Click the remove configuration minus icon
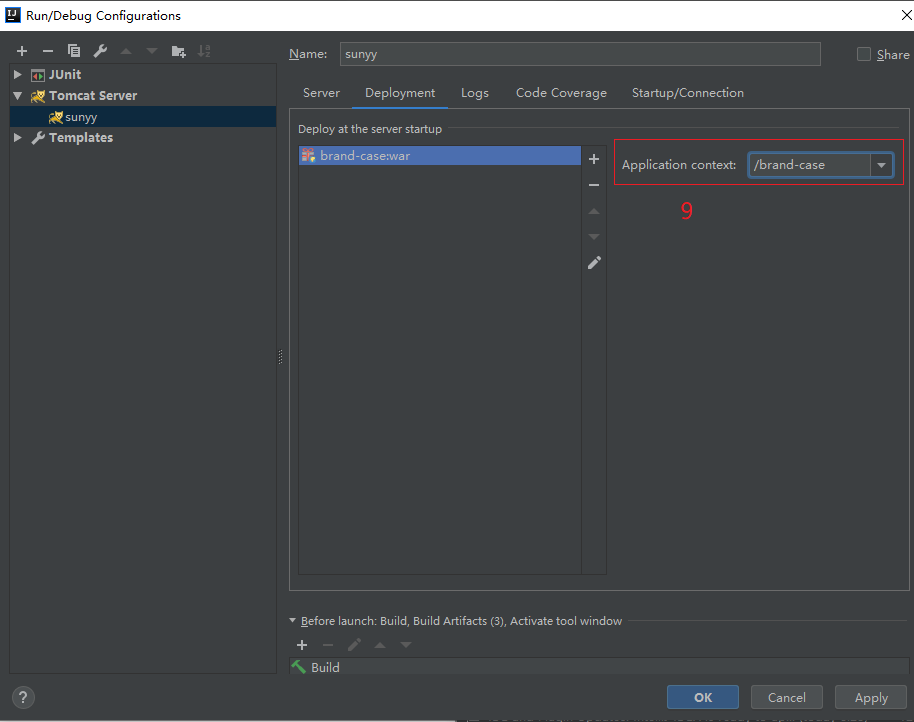This screenshot has width=914, height=722. pos(47,51)
